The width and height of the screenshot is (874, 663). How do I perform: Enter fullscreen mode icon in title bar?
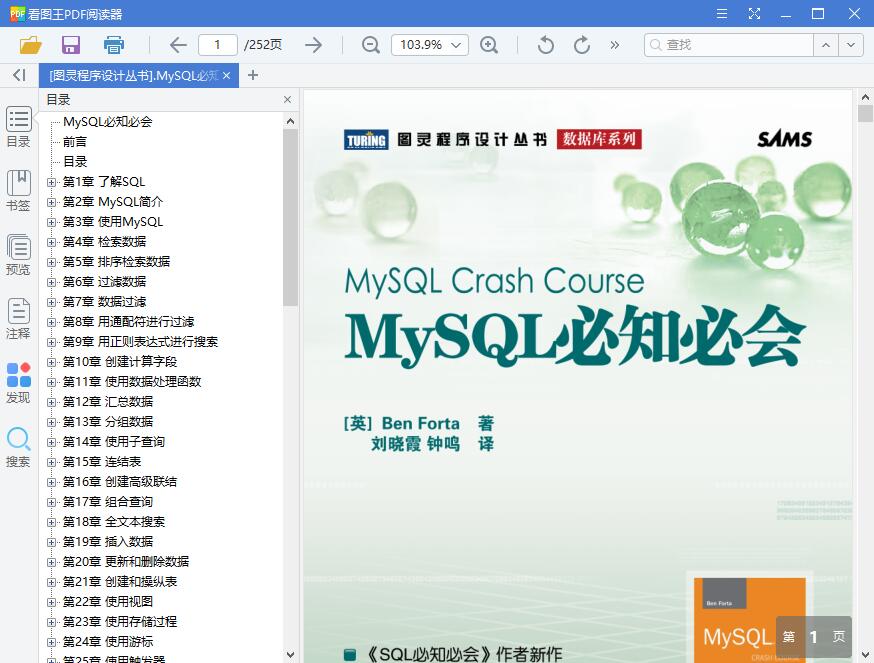pos(754,13)
